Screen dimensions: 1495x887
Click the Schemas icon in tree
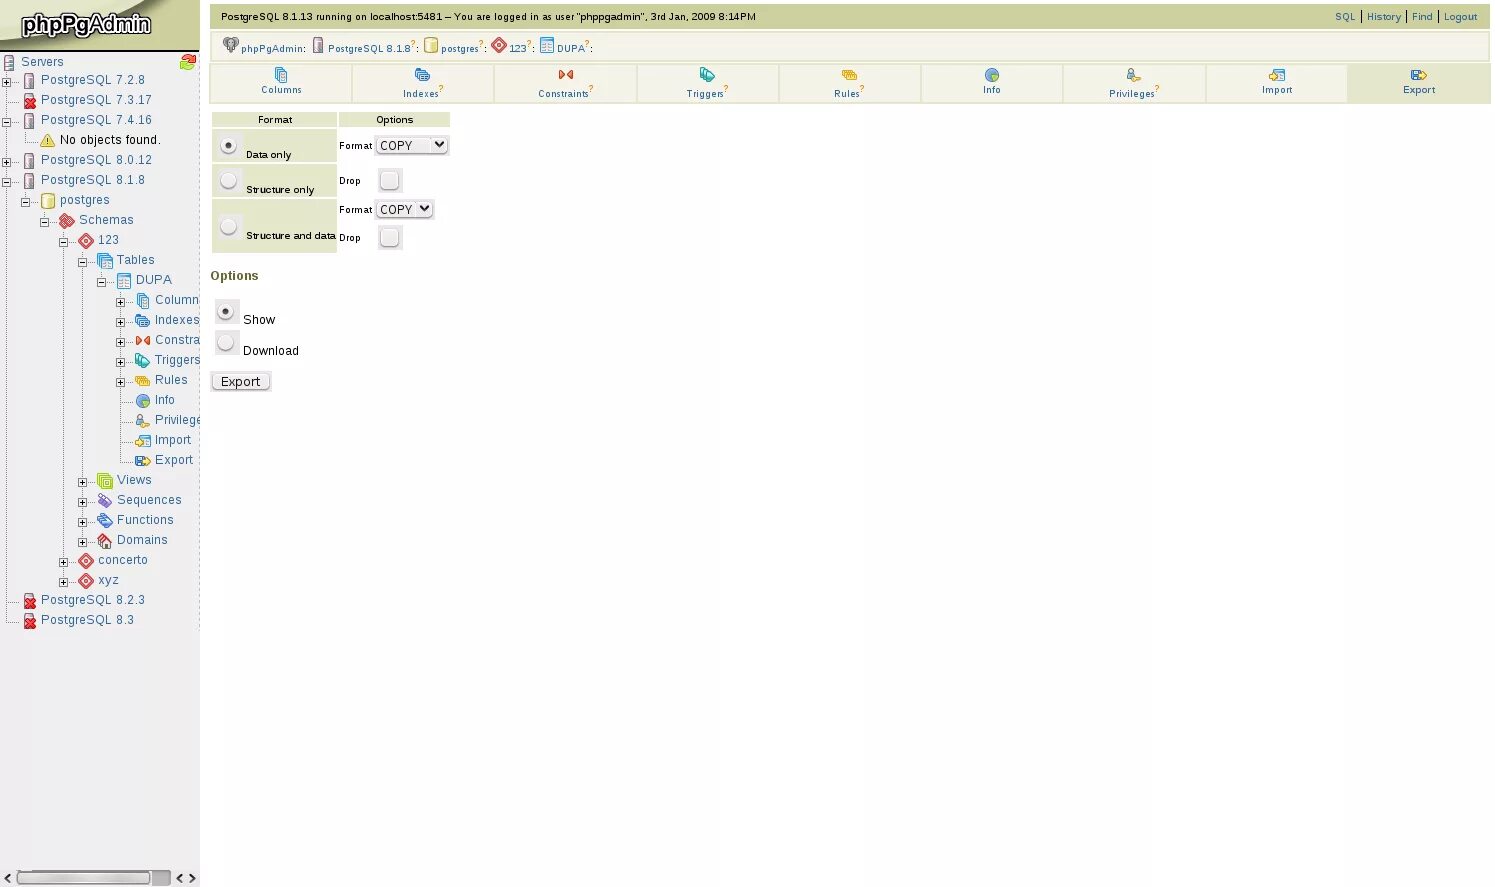coord(67,221)
